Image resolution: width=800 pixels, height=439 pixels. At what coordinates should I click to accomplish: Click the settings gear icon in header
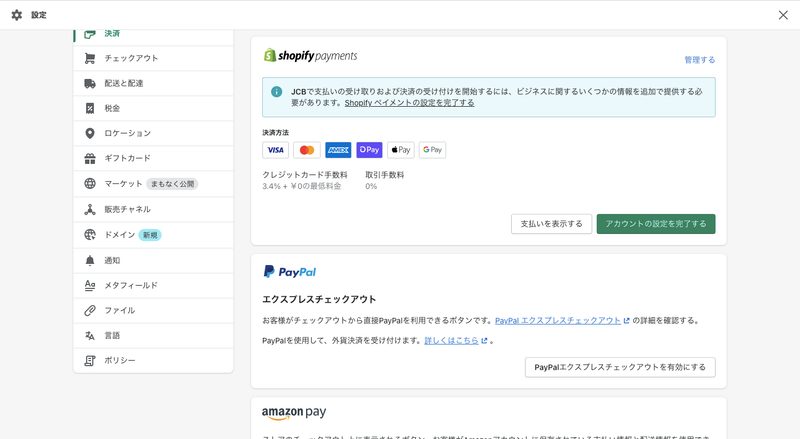click(17, 15)
